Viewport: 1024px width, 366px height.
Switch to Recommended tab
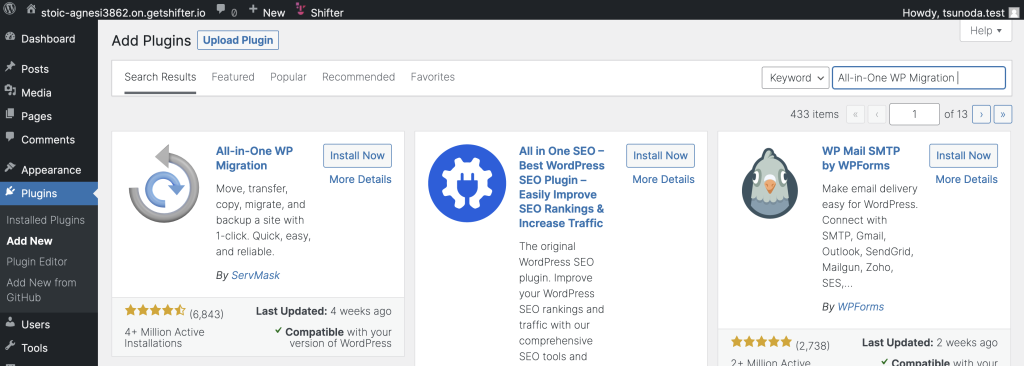359,77
